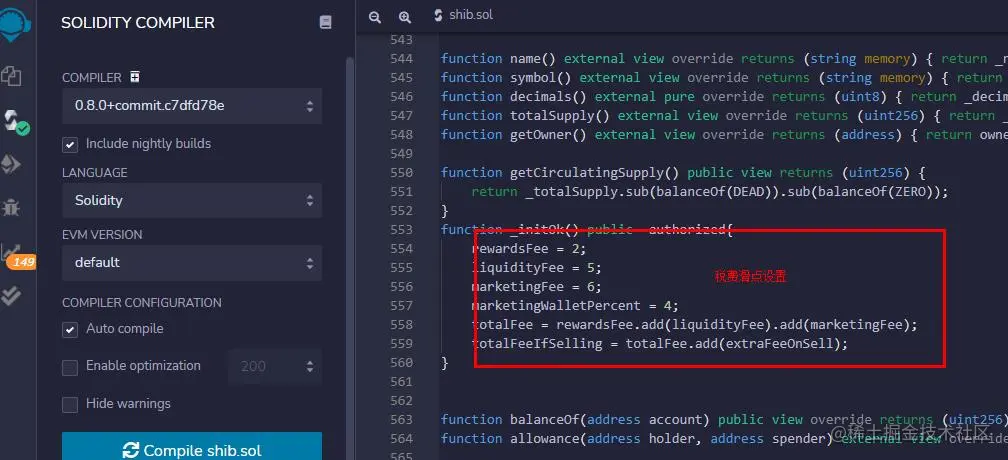Click the plus icon beside COMPILER label
1008x460 pixels.
(134, 76)
